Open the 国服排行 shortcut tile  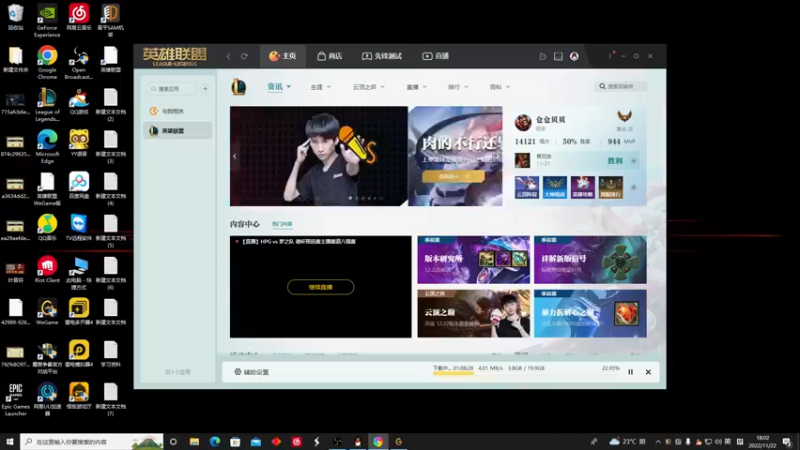[x=611, y=187]
